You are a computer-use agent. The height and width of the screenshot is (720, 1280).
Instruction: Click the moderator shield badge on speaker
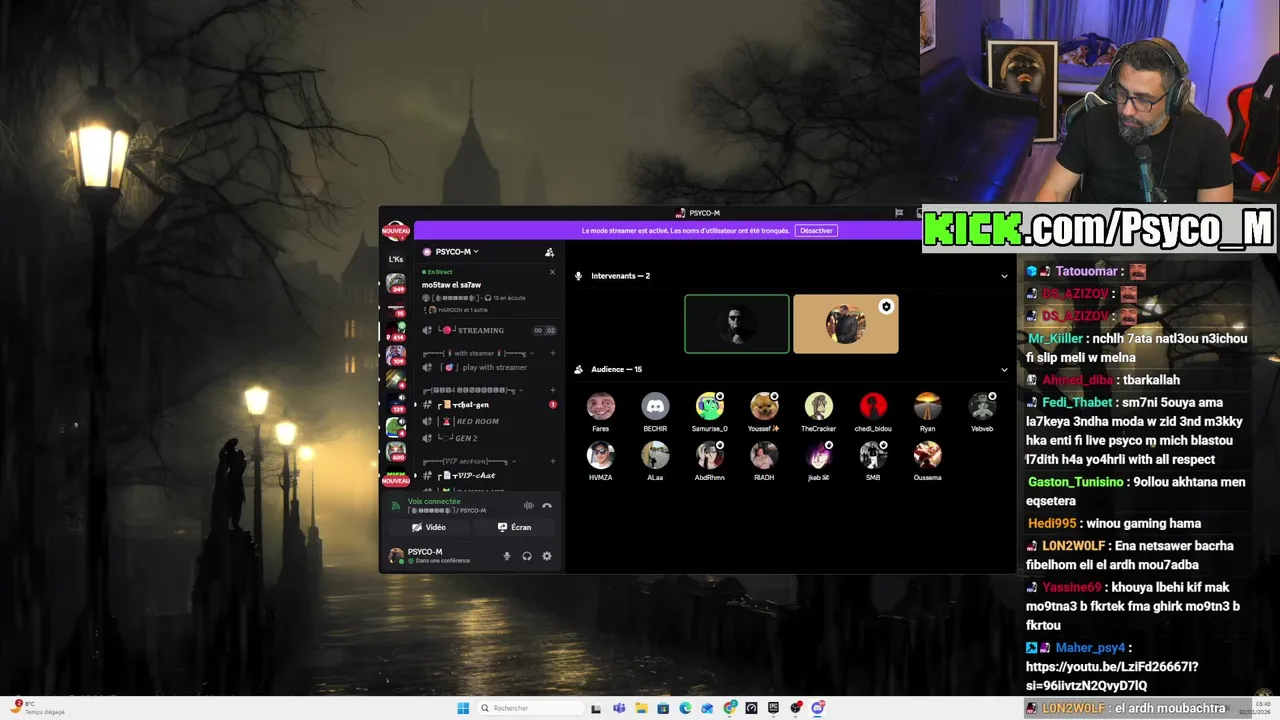tap(886, 307)
